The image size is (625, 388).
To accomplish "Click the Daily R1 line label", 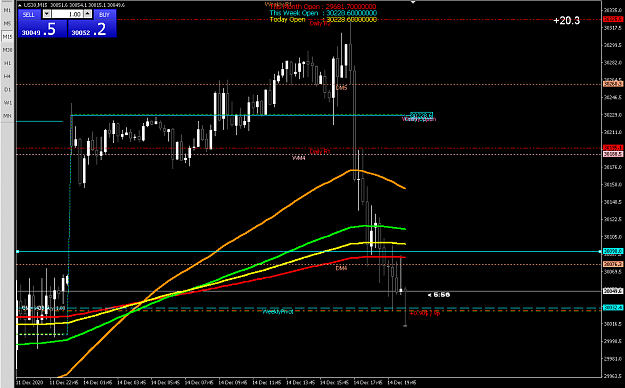I will 320,152.
